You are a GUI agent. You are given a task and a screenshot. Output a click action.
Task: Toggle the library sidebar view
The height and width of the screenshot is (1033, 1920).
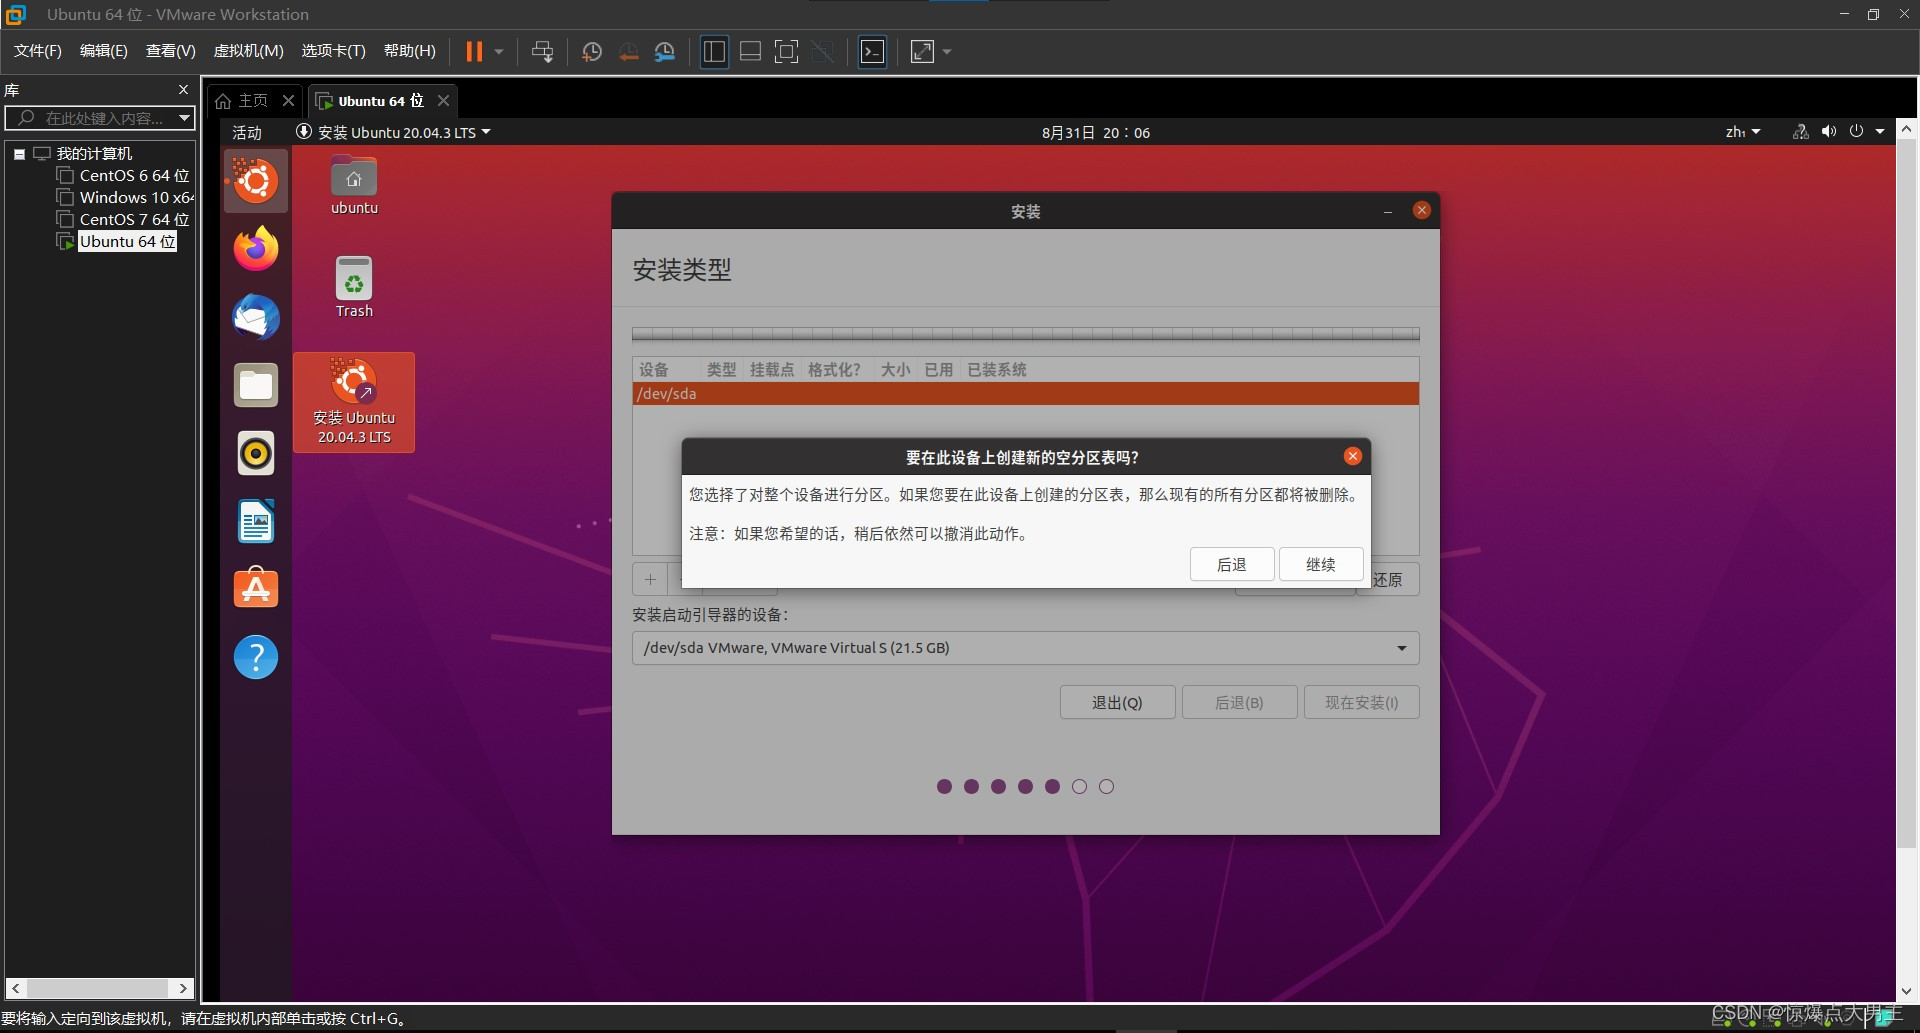tap(714, 52)
